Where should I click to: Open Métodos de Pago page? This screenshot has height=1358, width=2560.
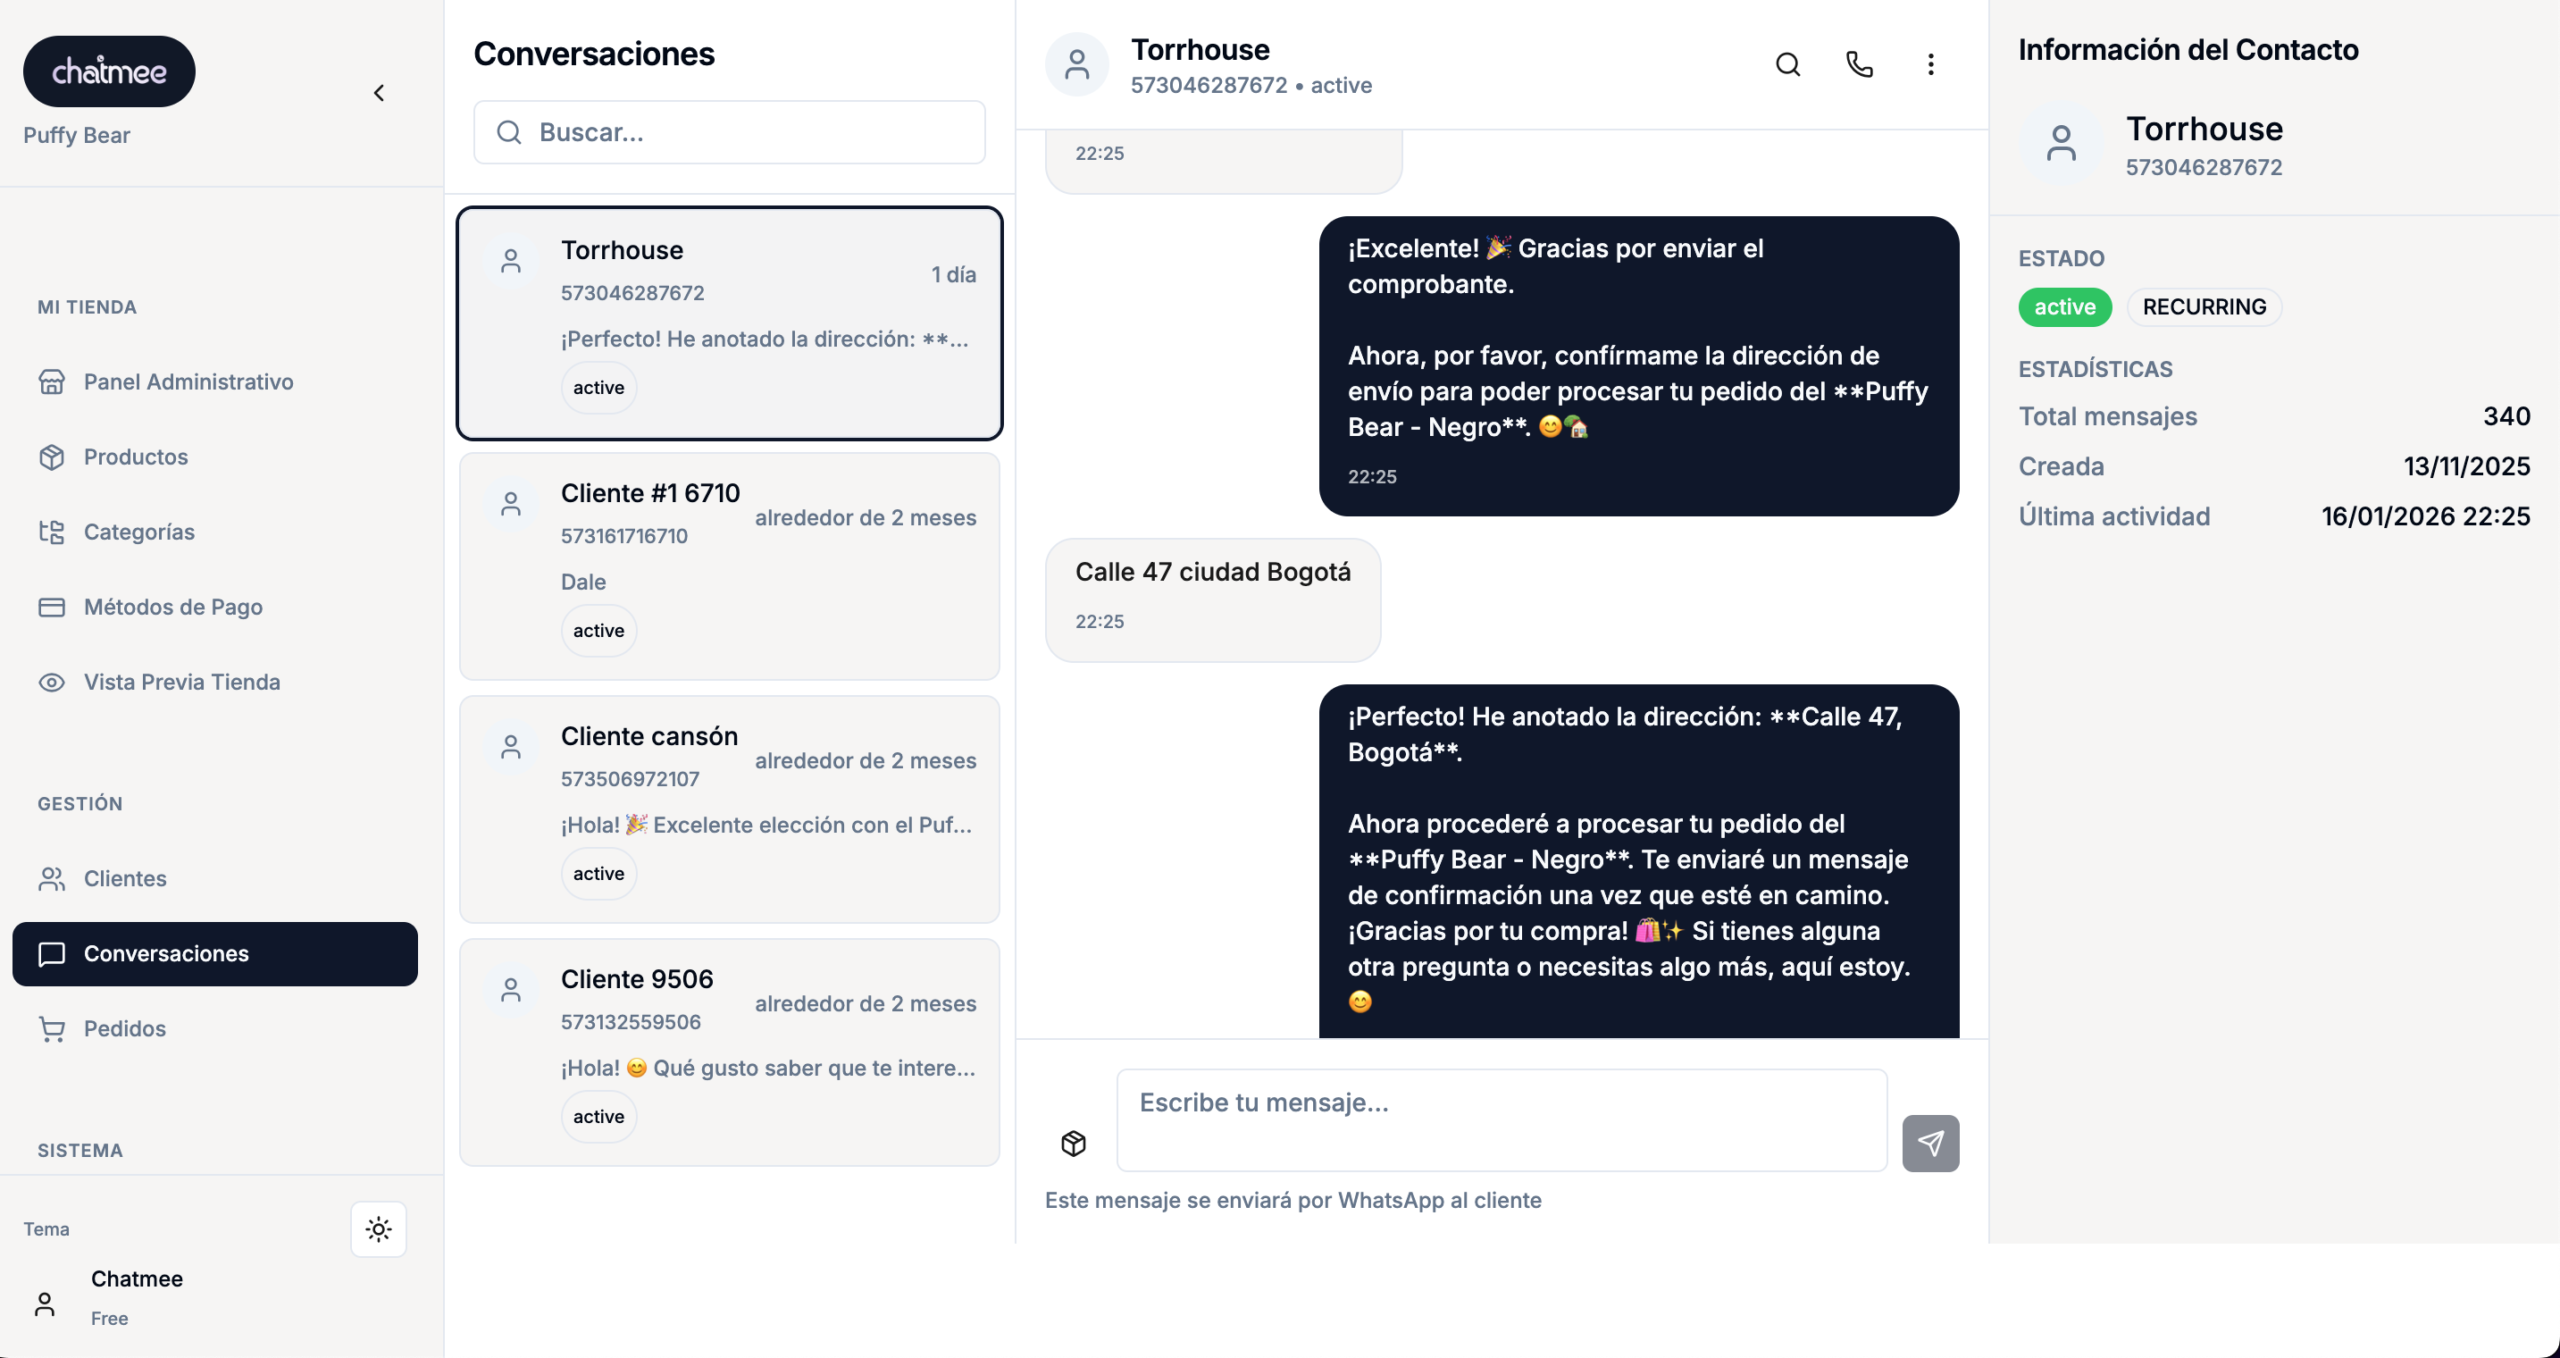click(x=173, y=607)
